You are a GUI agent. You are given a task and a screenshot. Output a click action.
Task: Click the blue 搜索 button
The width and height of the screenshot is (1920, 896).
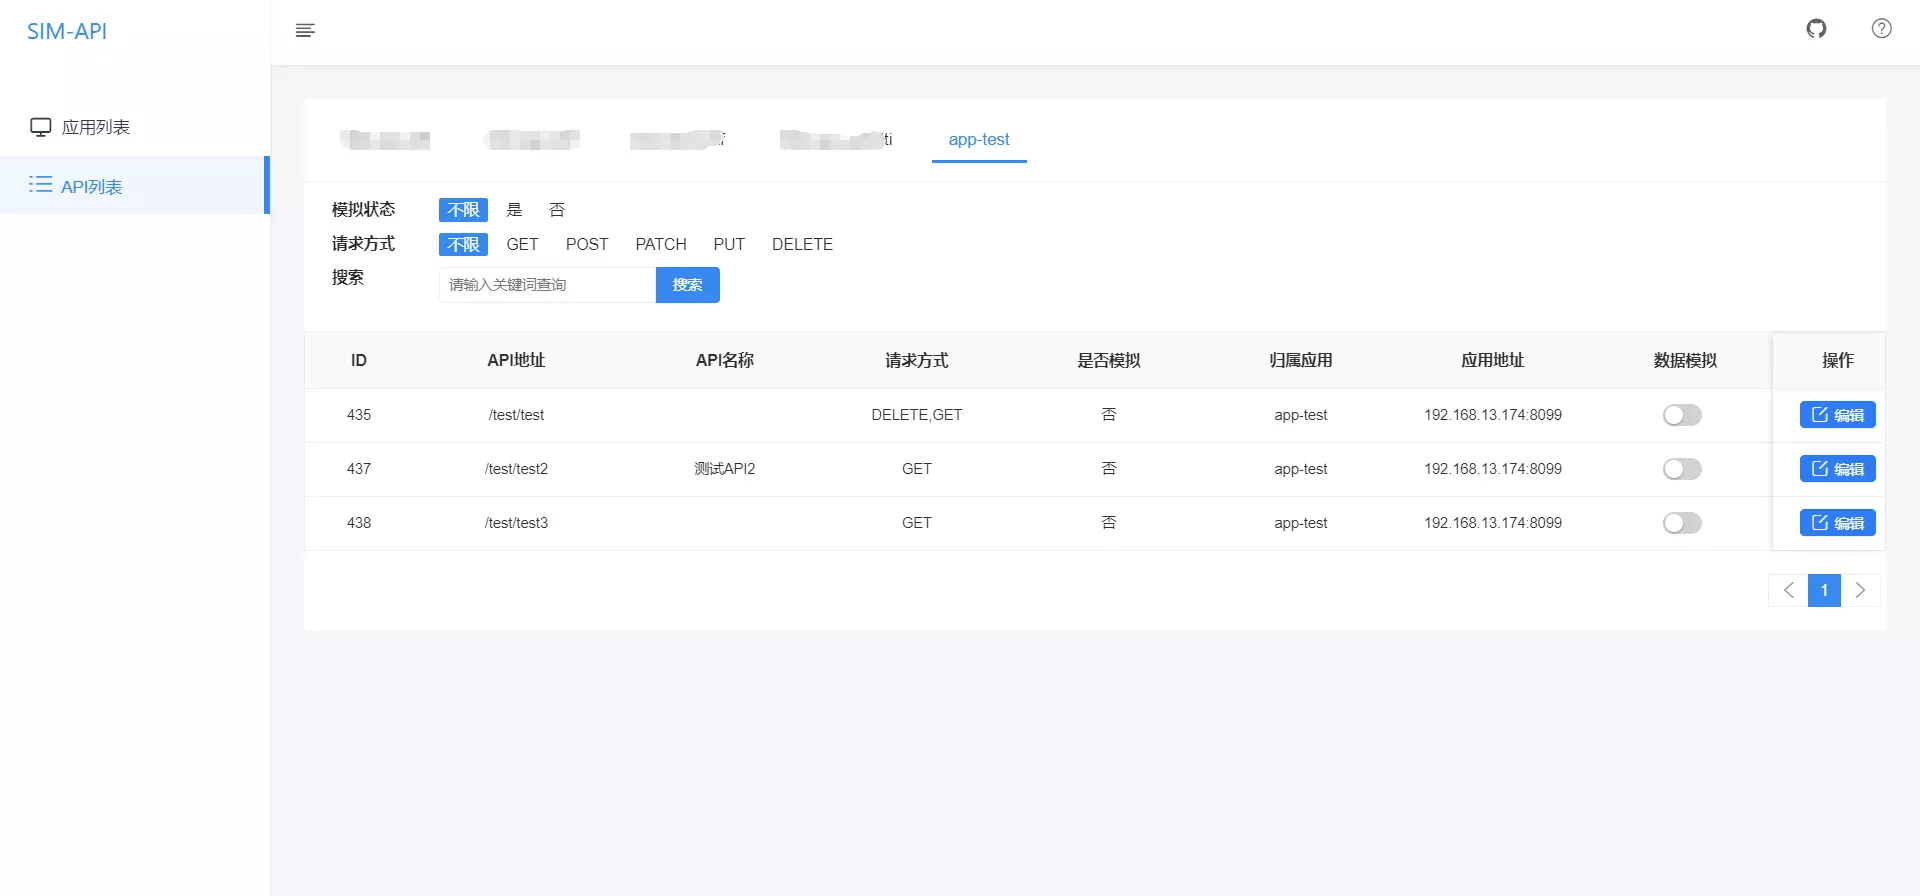pos(688,285)
